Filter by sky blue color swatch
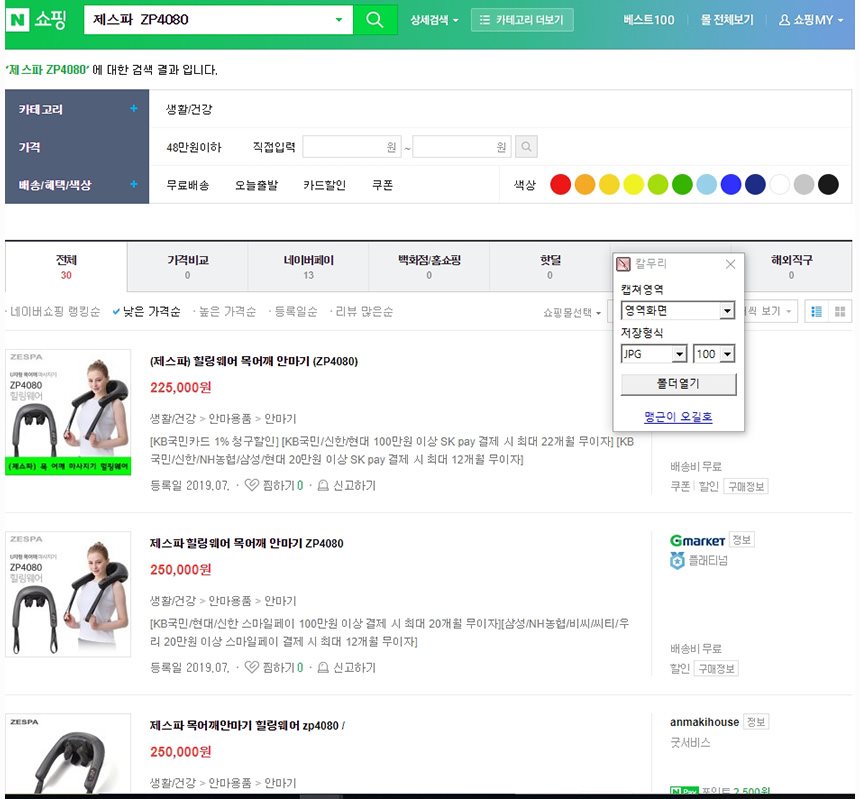 pyautogui.click(x=706, y=185)
